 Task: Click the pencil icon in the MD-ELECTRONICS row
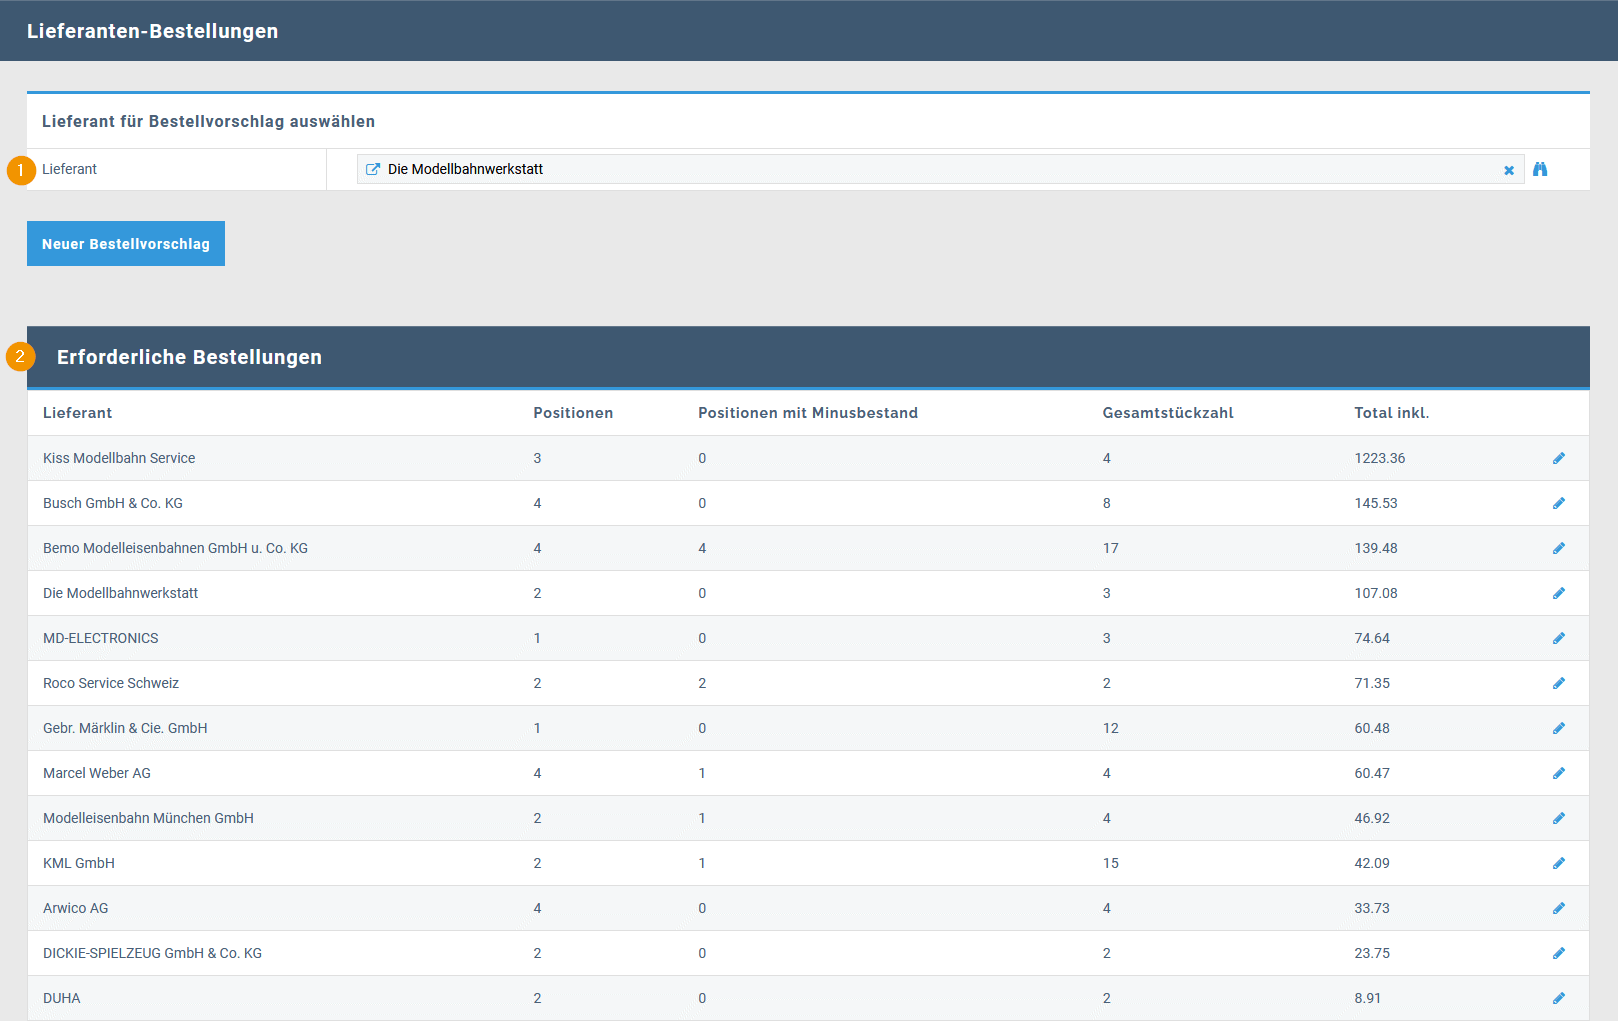(1559, 638)
